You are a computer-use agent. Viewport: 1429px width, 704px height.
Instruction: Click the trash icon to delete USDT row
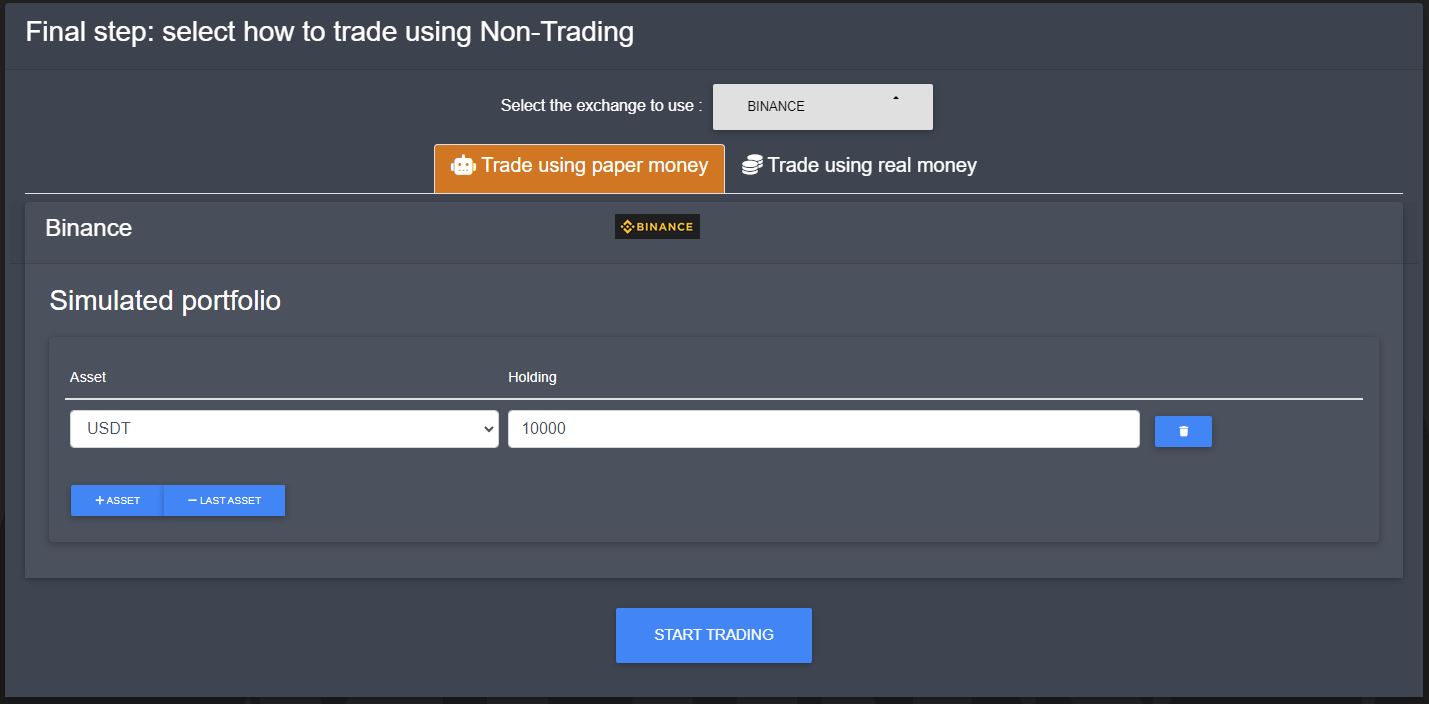coord(1183,431)
